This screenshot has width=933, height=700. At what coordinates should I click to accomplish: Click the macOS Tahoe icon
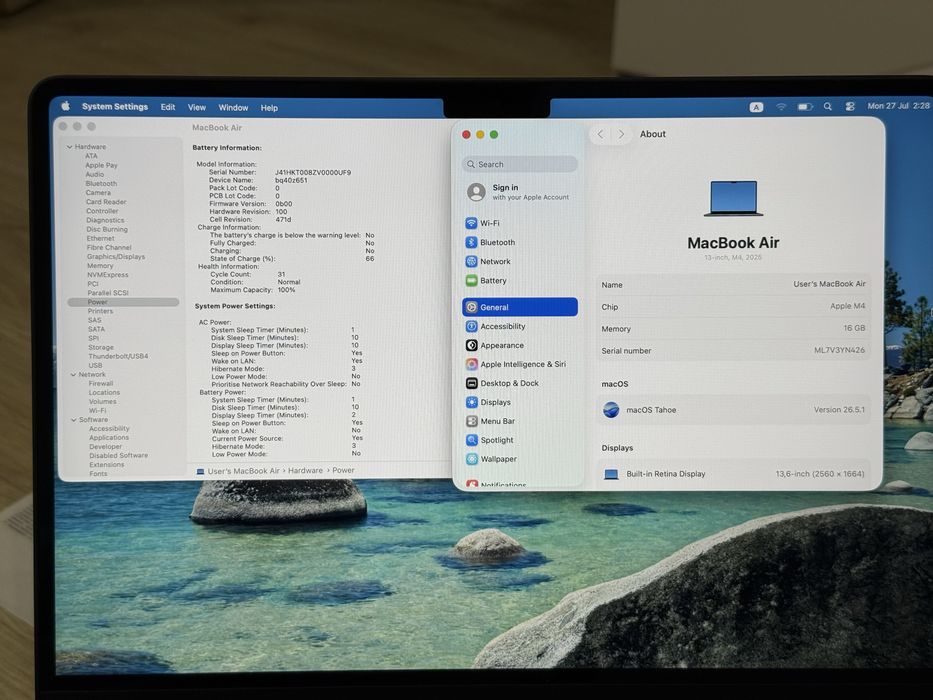(611, 410)
